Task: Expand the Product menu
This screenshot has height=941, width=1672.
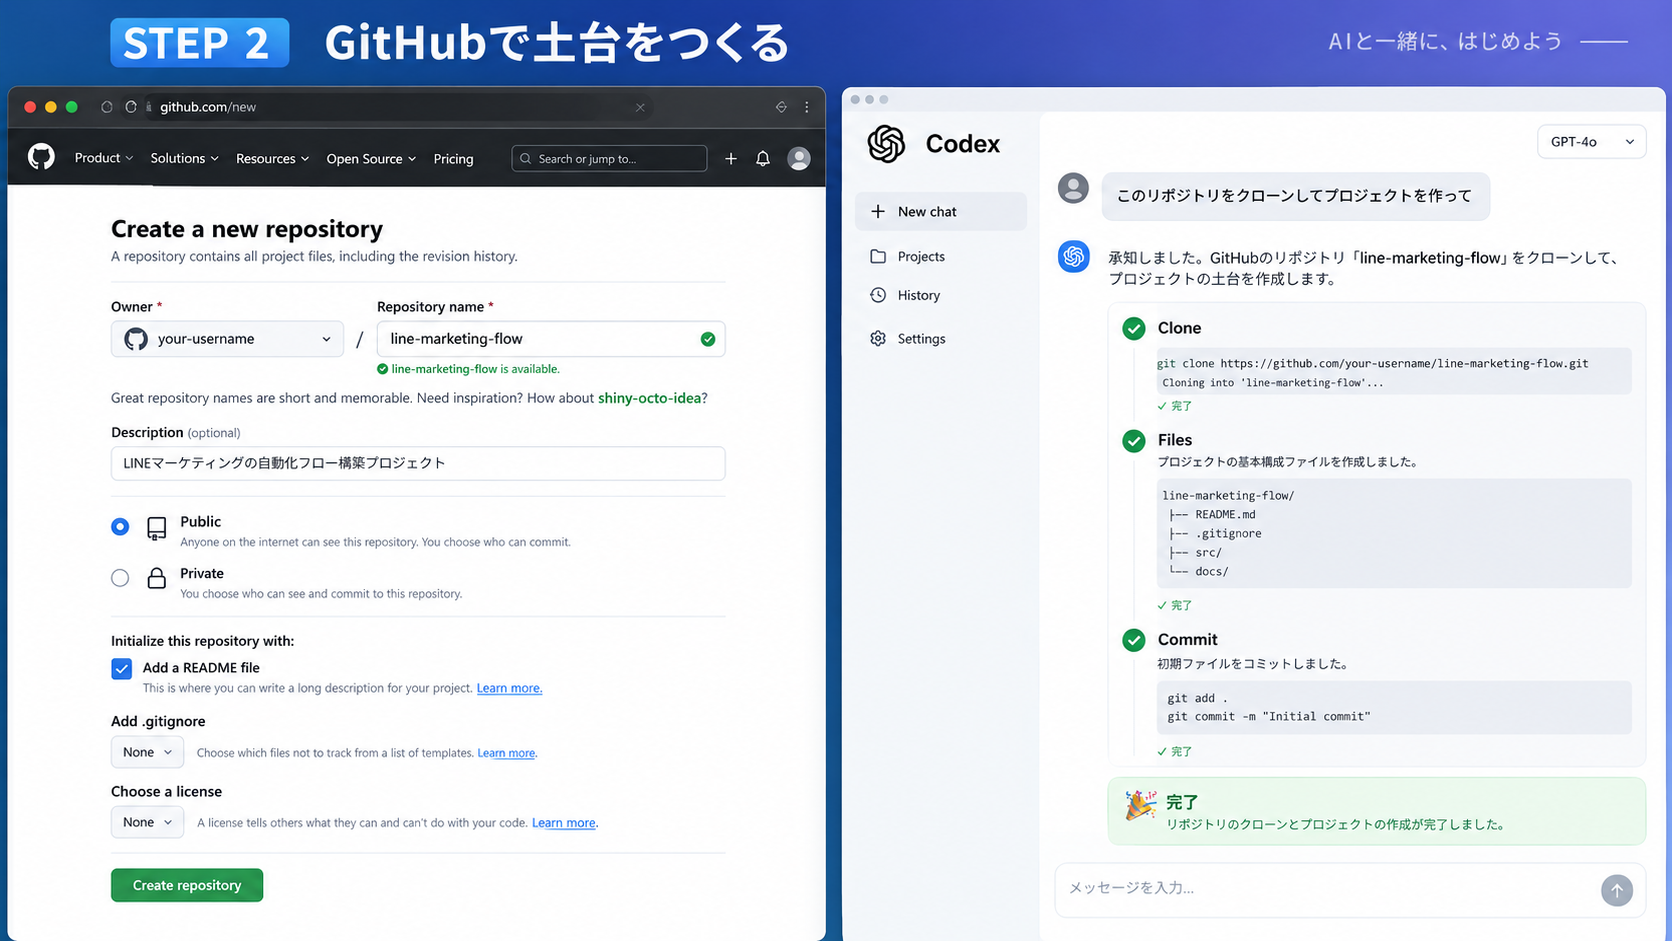Action: click(103, 158)
